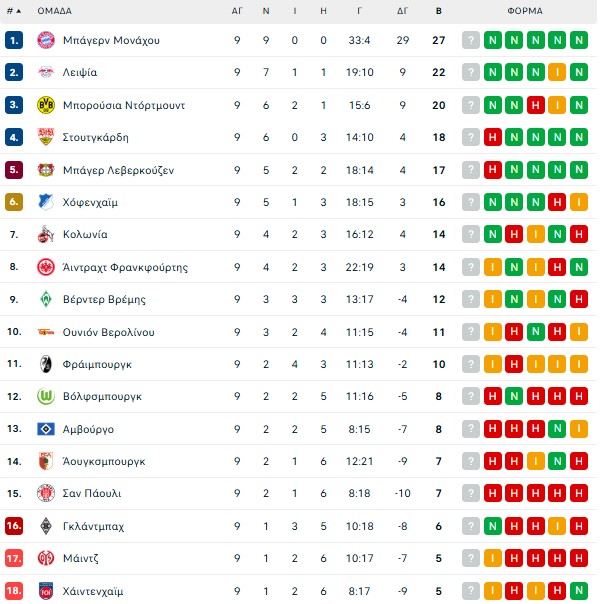Click the Eintracht Frankfurt eagle crest
Viewport: 601px width, 604px height.
(x=45, y=267)
